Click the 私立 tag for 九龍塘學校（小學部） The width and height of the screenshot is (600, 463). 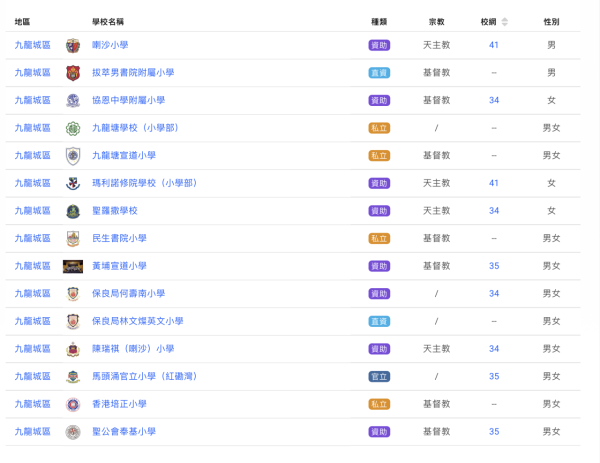coord(379,128)
